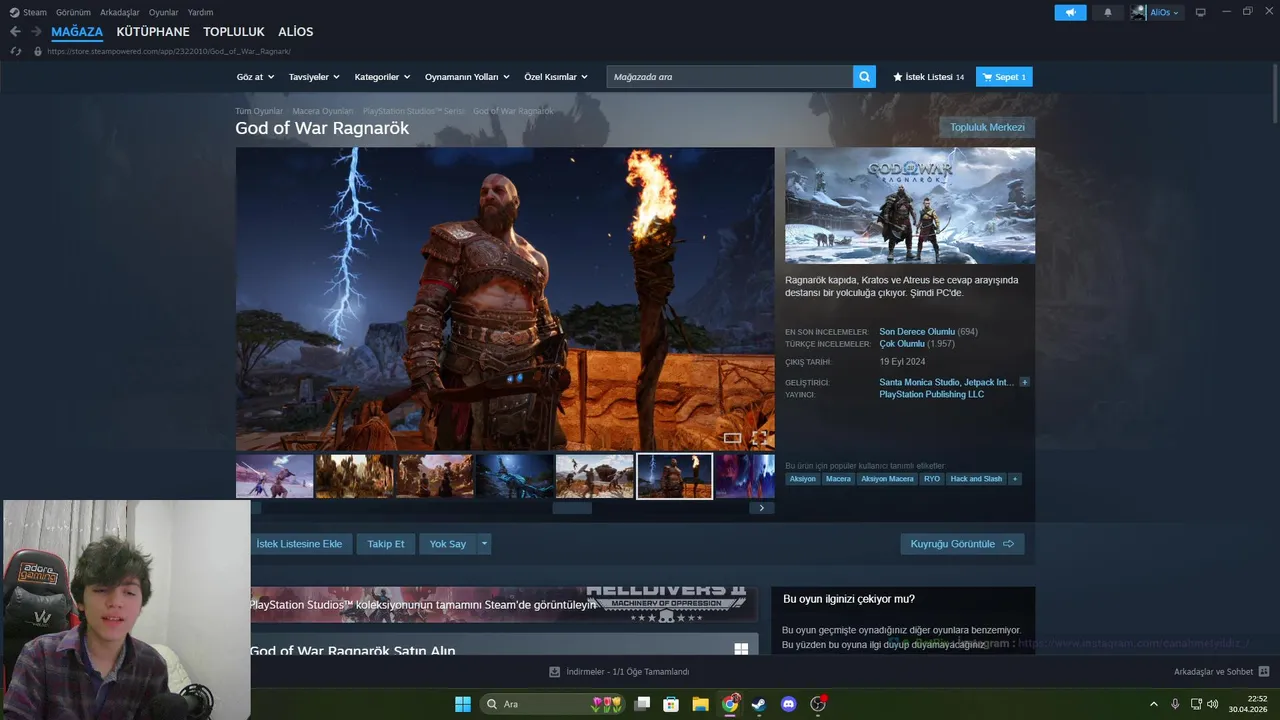Enter fullscreen on media viewer
The image size is (1280, 720).
759,438
